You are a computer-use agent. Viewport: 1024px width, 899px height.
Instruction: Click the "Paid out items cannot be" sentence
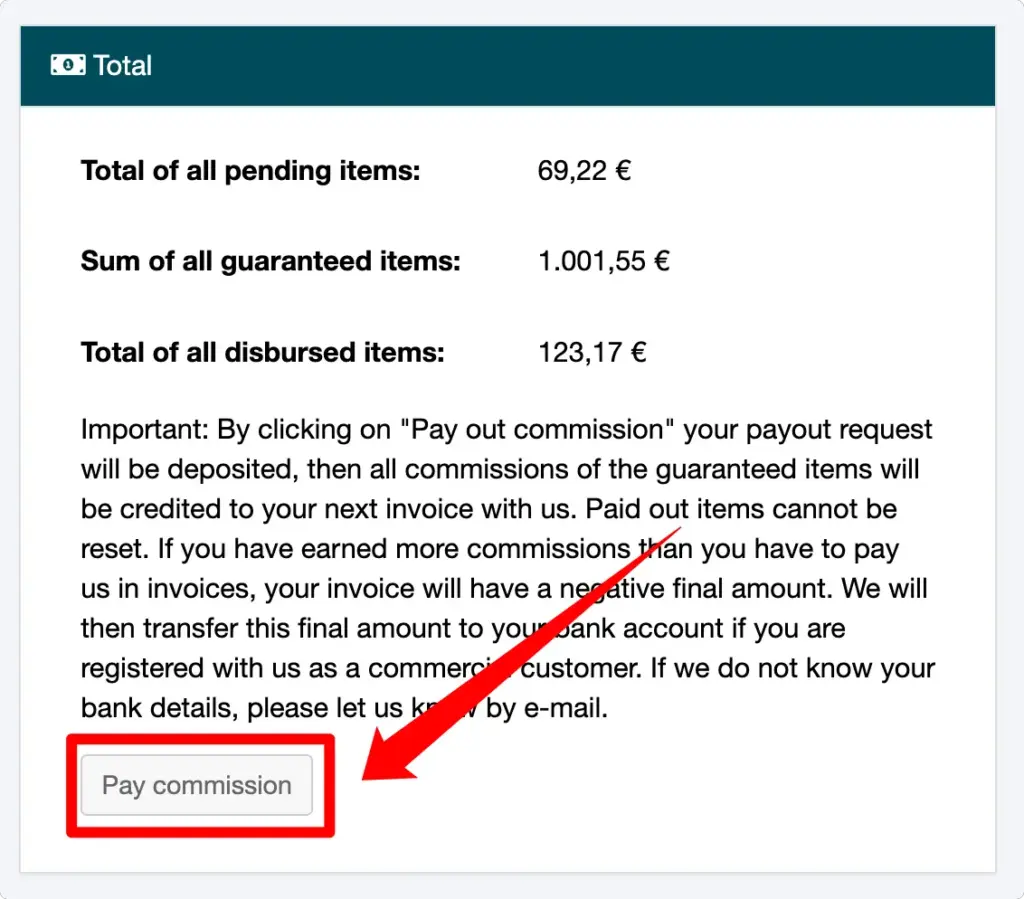tap(741, 509)
